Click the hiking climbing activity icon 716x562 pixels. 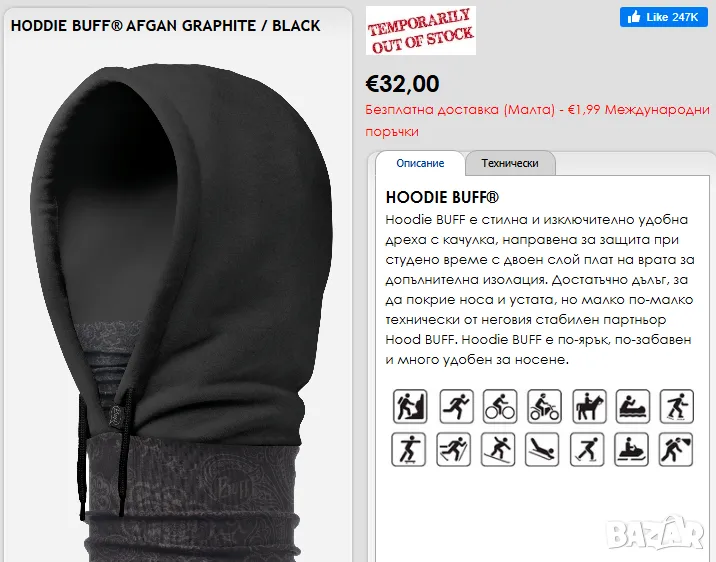point(410,406)
